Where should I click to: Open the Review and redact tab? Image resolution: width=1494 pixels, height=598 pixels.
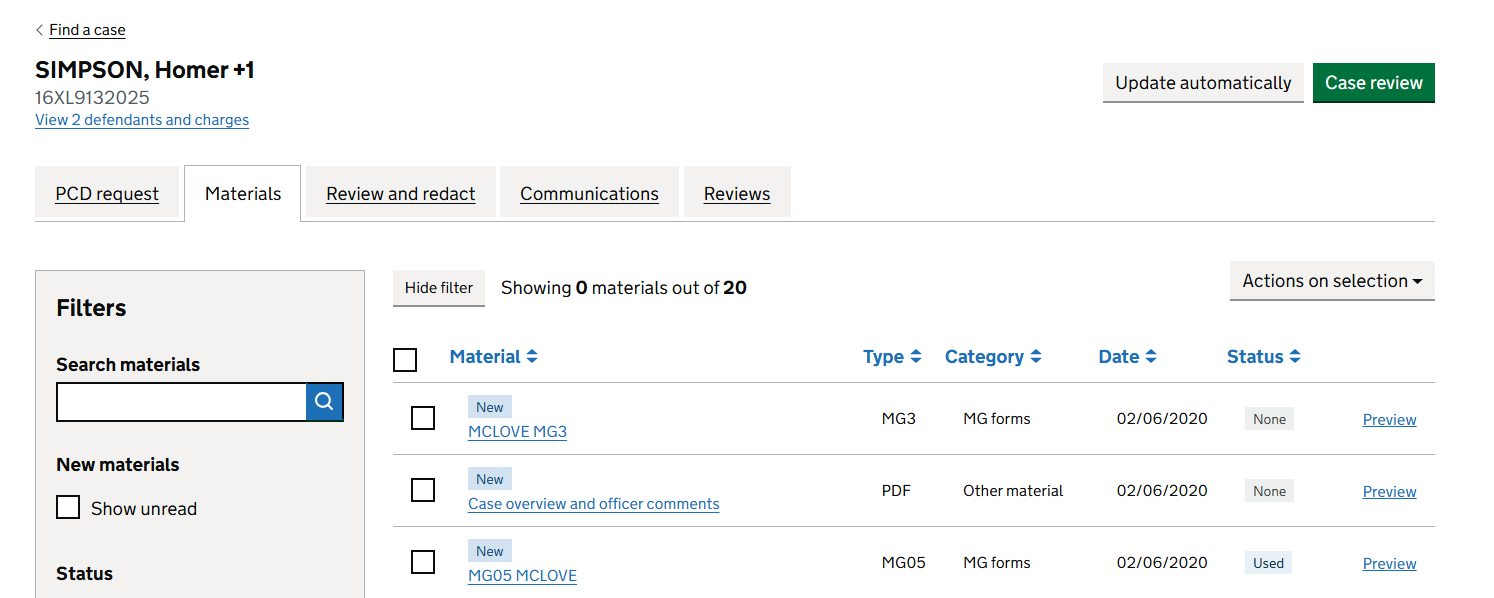(x=401, y=194)
